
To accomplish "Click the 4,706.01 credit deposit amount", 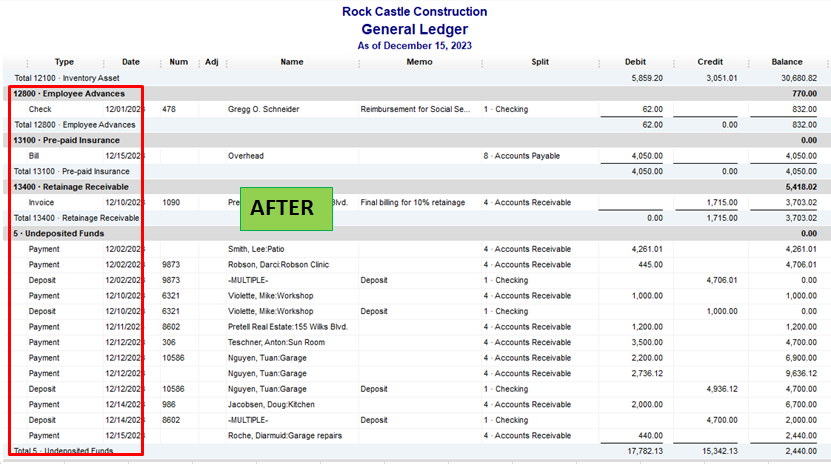I will [x=721, y=280].
